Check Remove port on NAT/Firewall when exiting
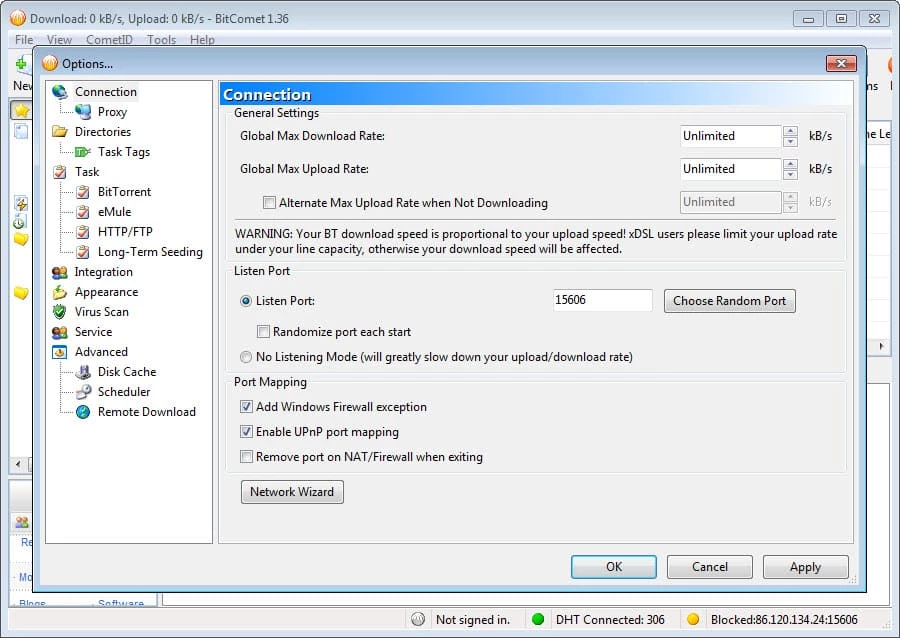Screen dimensions: 900x638 tap(246, 457)
